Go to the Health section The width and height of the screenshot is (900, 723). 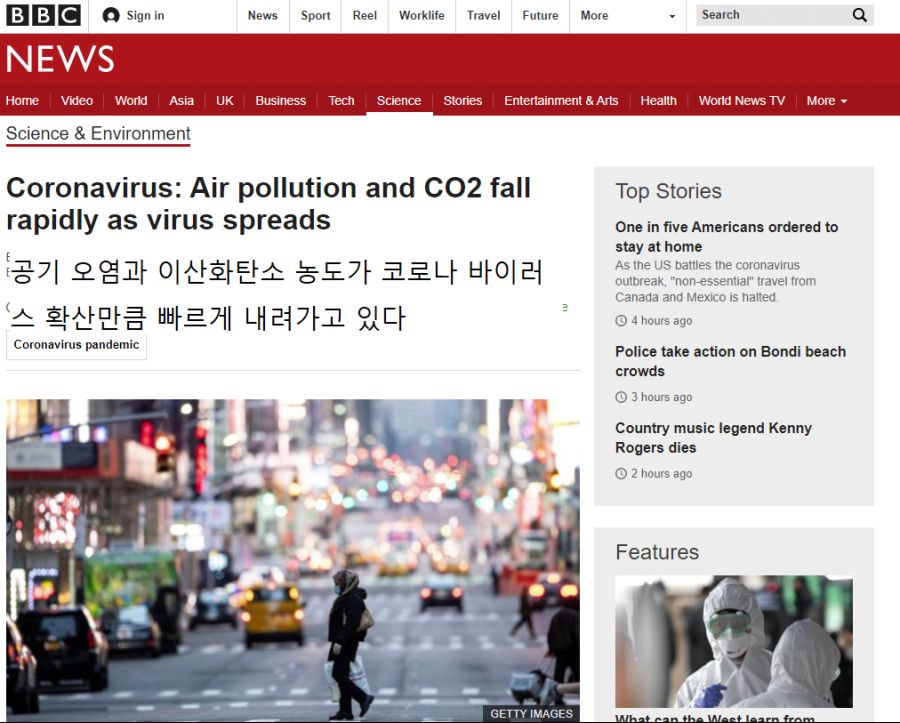coord(658,101)
